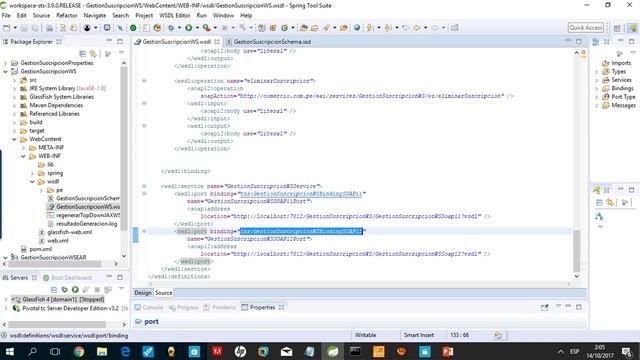Click the green Run button in main toolbar
640x360 pixels.
coord(188,28)
